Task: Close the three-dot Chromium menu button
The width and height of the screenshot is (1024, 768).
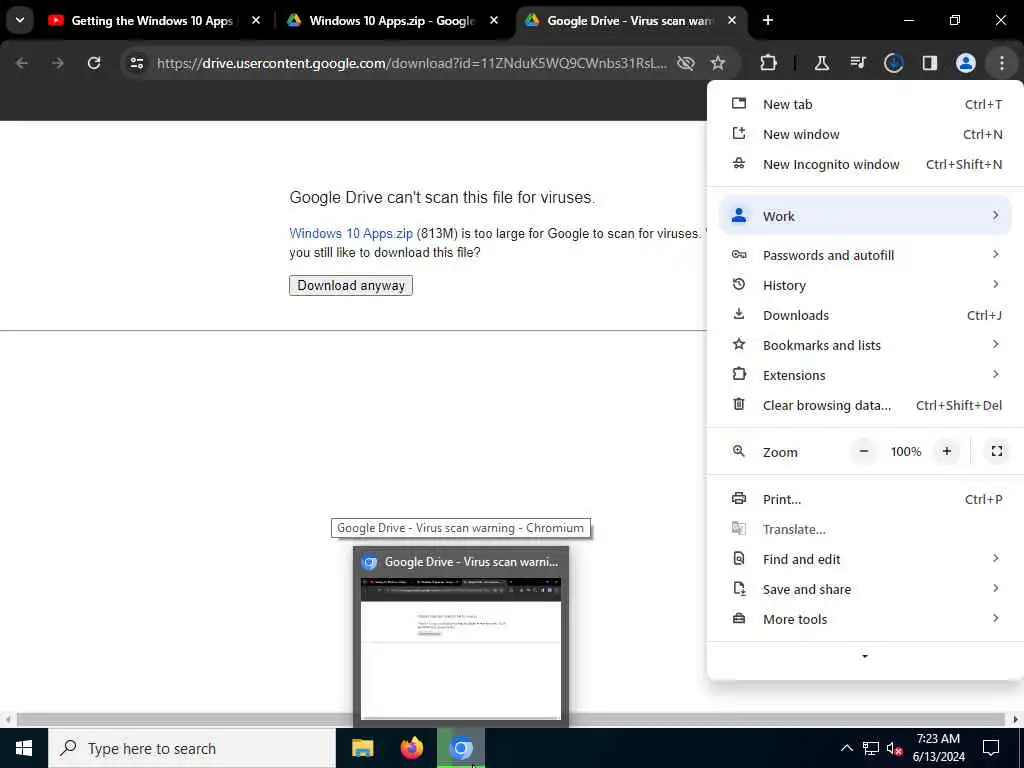Action: (1002, 63)
